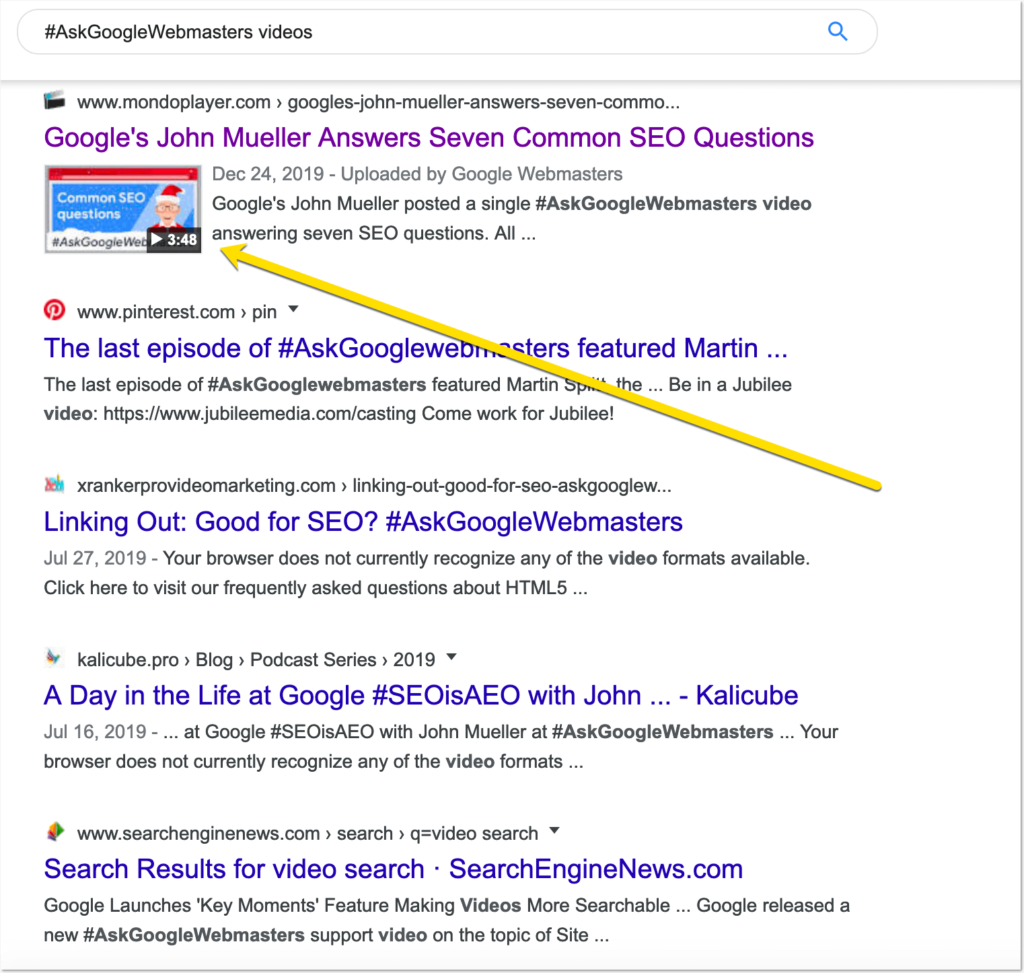Click the Jul 27, 2019 snippet date
The height and width of the screenshot is (973, 1024).
95,558
